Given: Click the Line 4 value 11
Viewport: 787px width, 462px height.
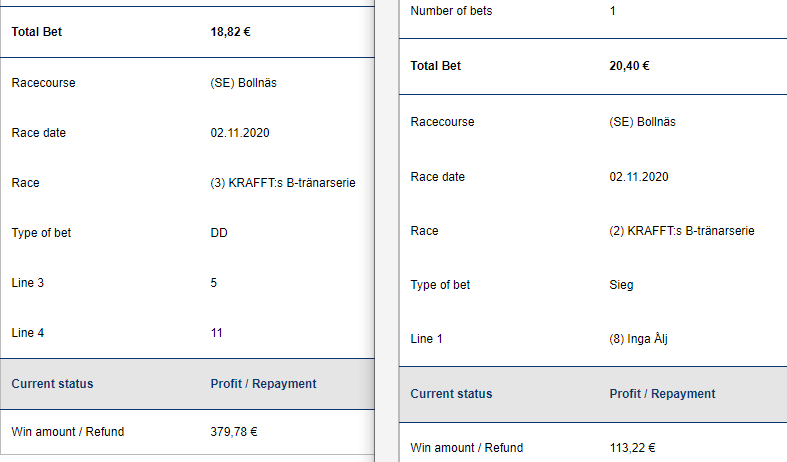Looking at the screenshot, I should tap(217, 333).
